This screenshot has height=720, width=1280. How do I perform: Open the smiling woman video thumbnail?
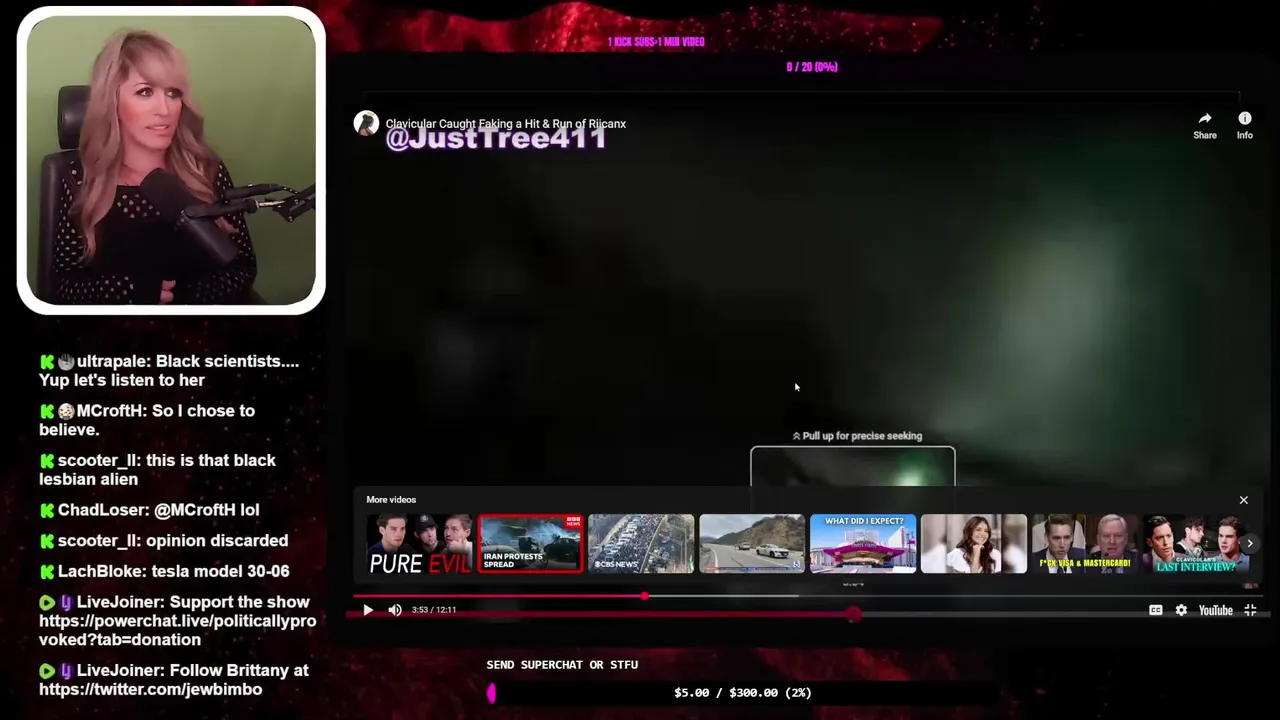tap(974, 544)
